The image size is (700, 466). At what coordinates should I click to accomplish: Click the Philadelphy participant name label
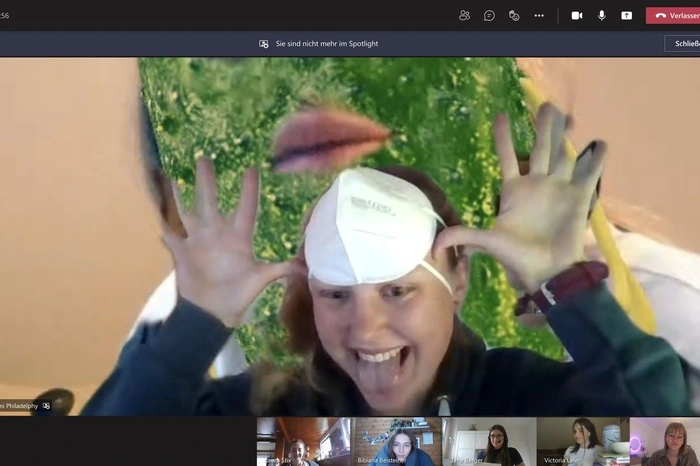click(x=19, y=406)
